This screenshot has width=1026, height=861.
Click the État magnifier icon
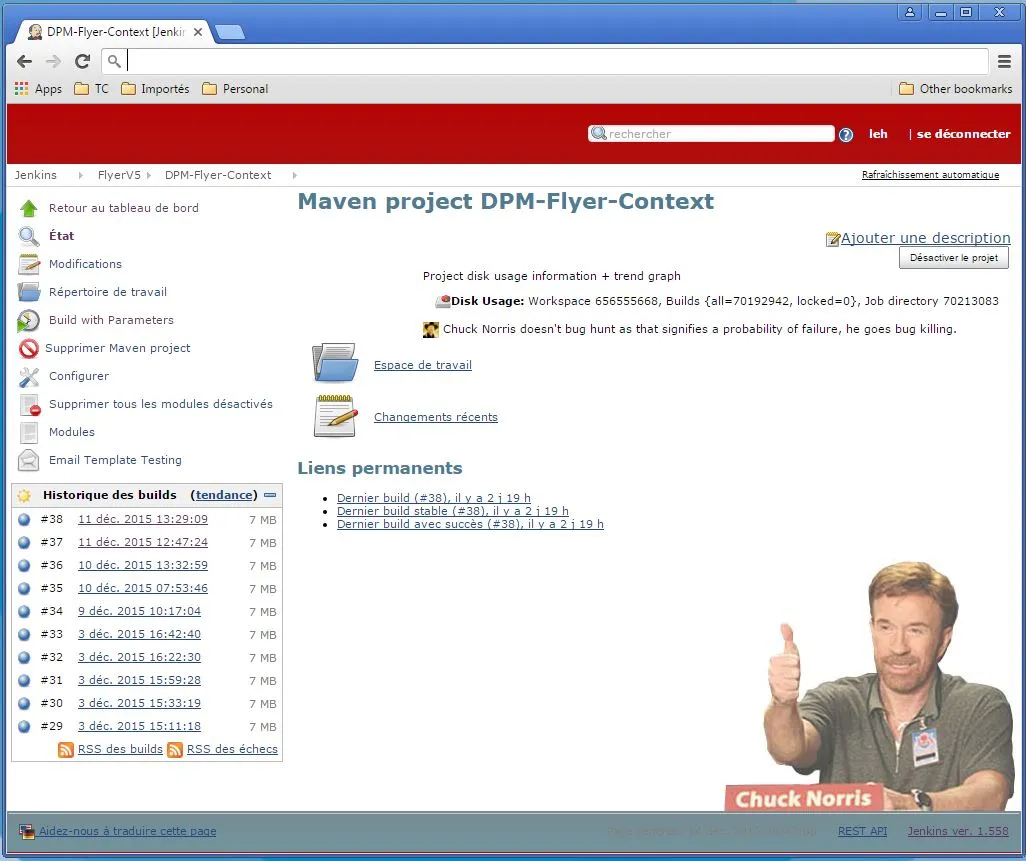[28, 236]
